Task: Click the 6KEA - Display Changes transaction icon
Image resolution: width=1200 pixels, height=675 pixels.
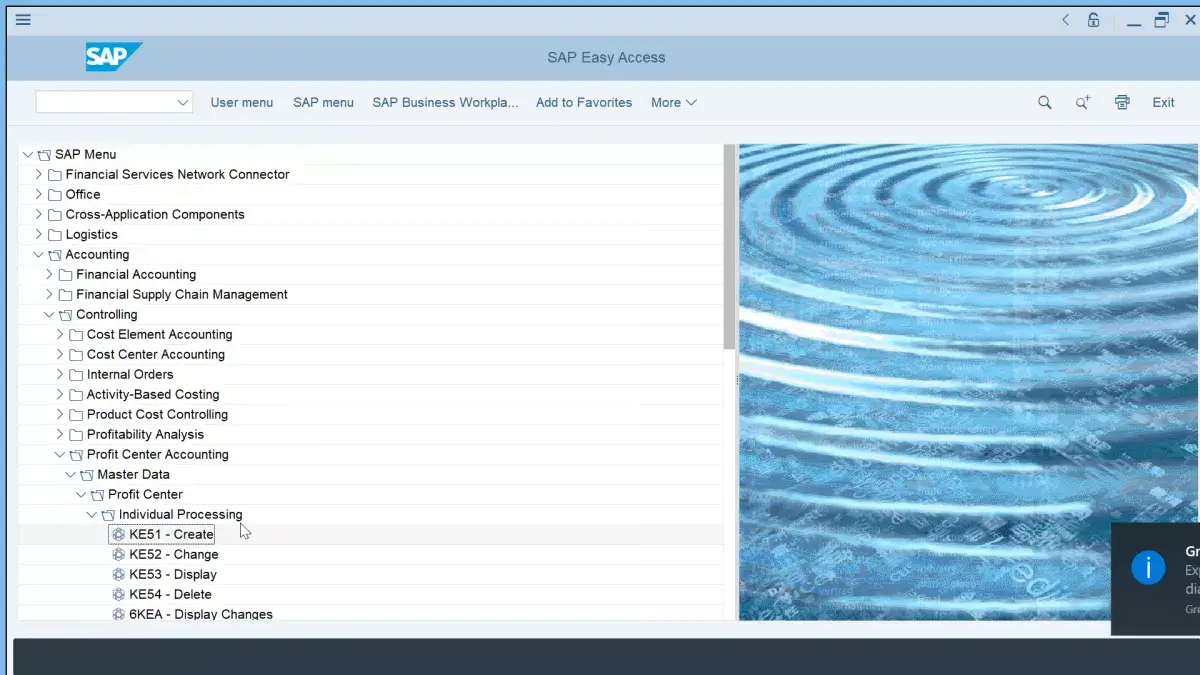Action: [119, 614]
